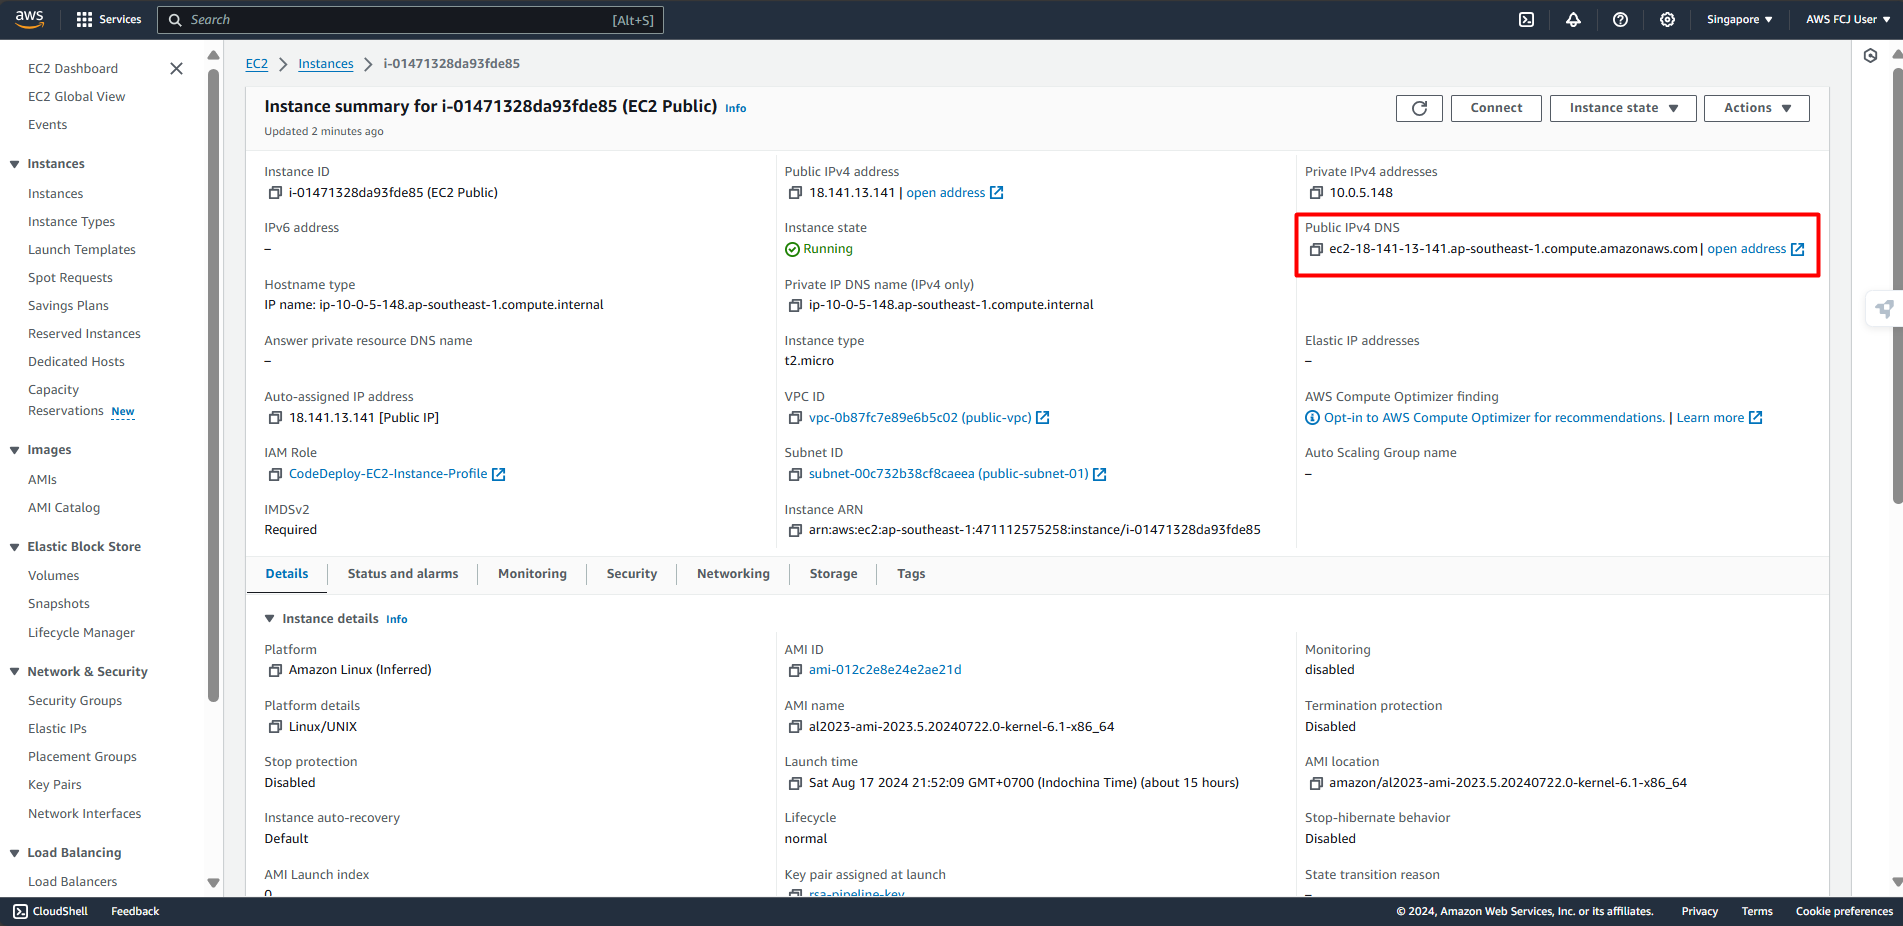Copy the Platform details Linux/UNIX
The width and height of the screenshot is (1903, 926).
click(275, 727)
